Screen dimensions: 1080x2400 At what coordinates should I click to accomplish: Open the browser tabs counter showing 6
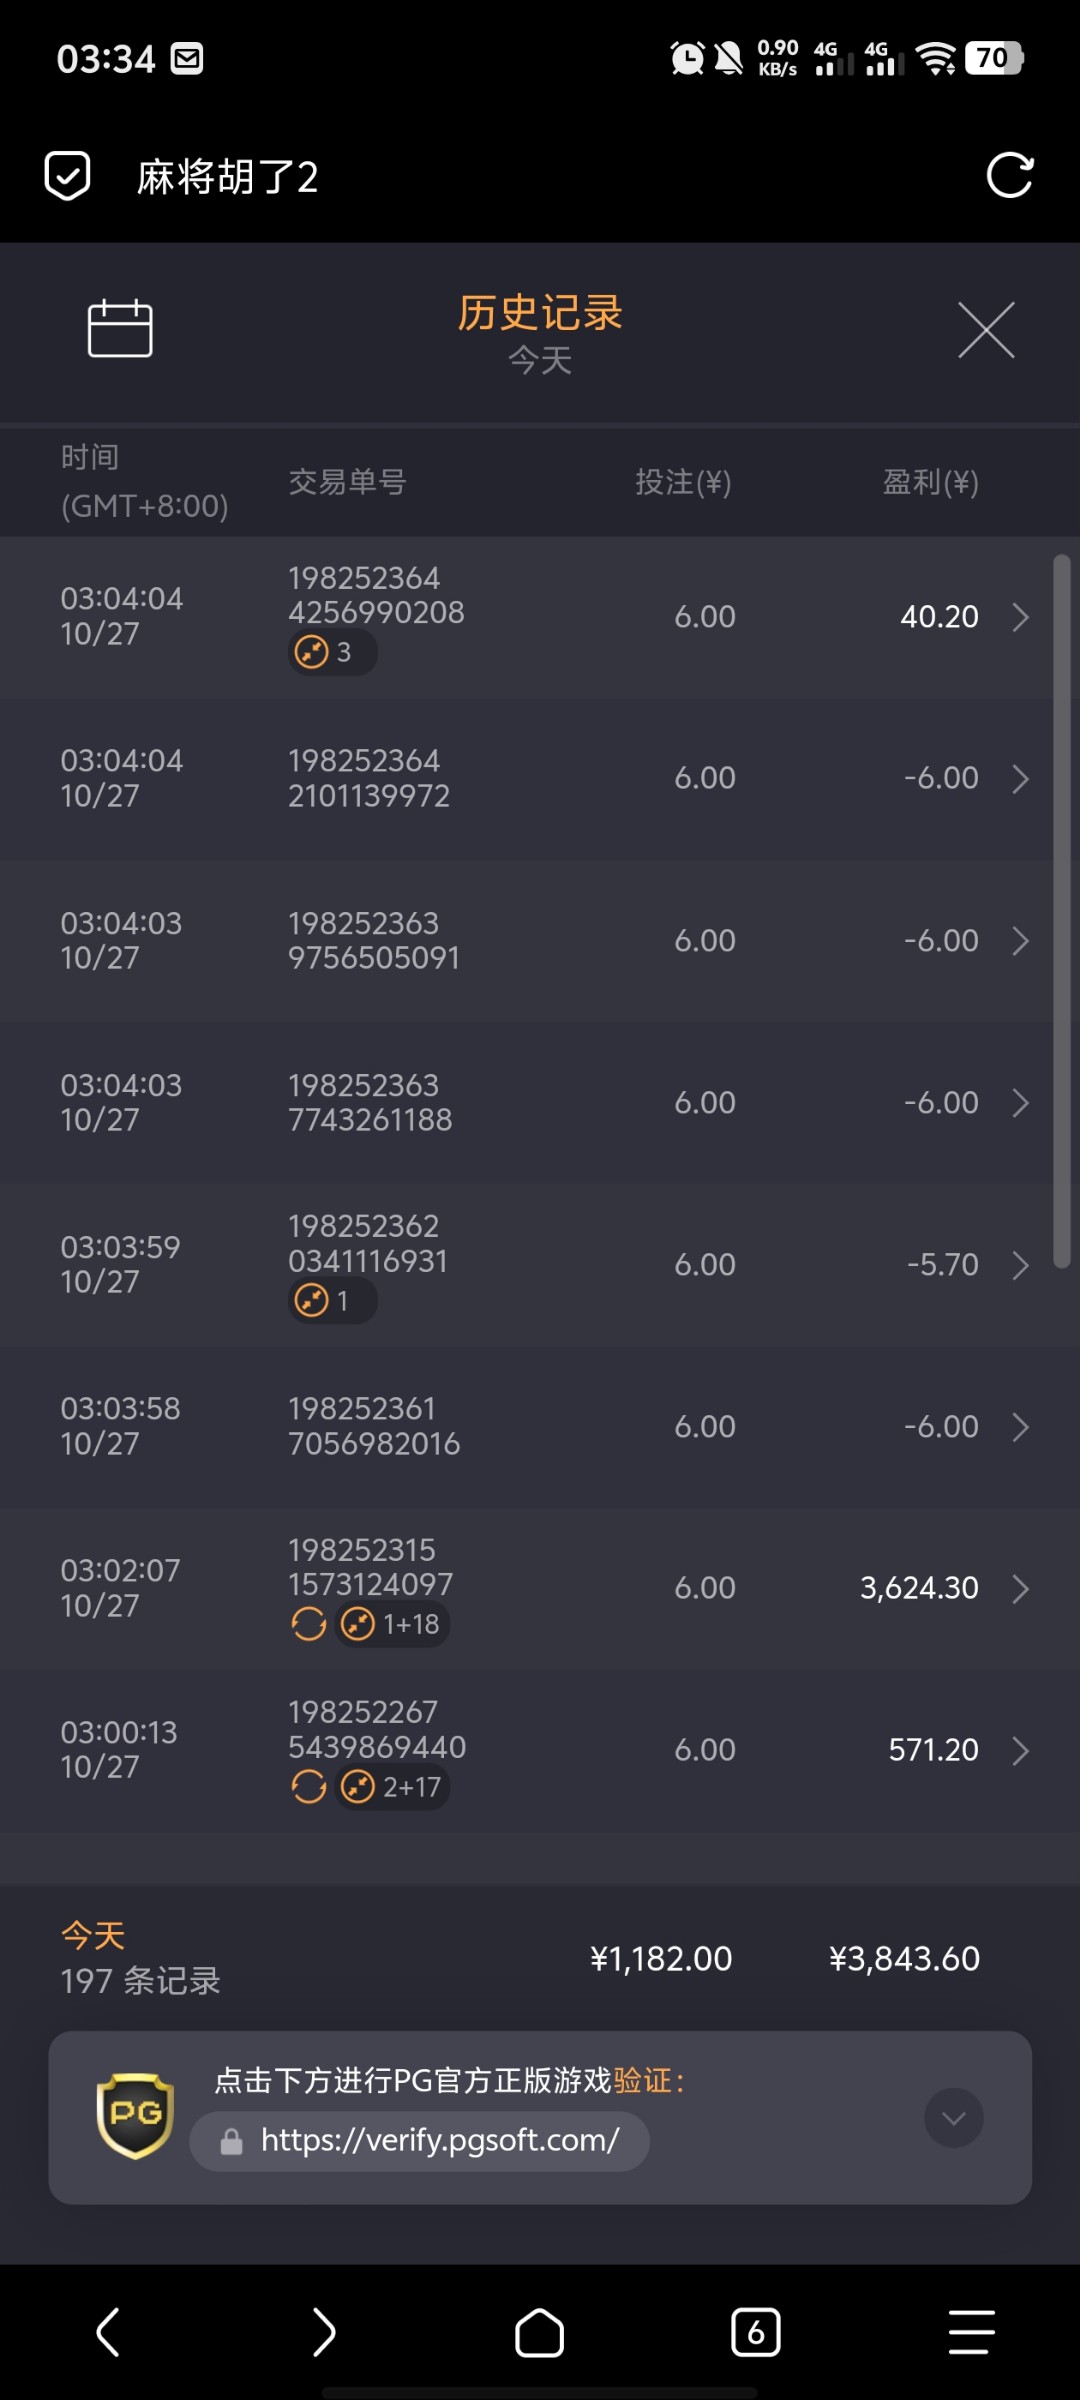tap(756, 2332)
